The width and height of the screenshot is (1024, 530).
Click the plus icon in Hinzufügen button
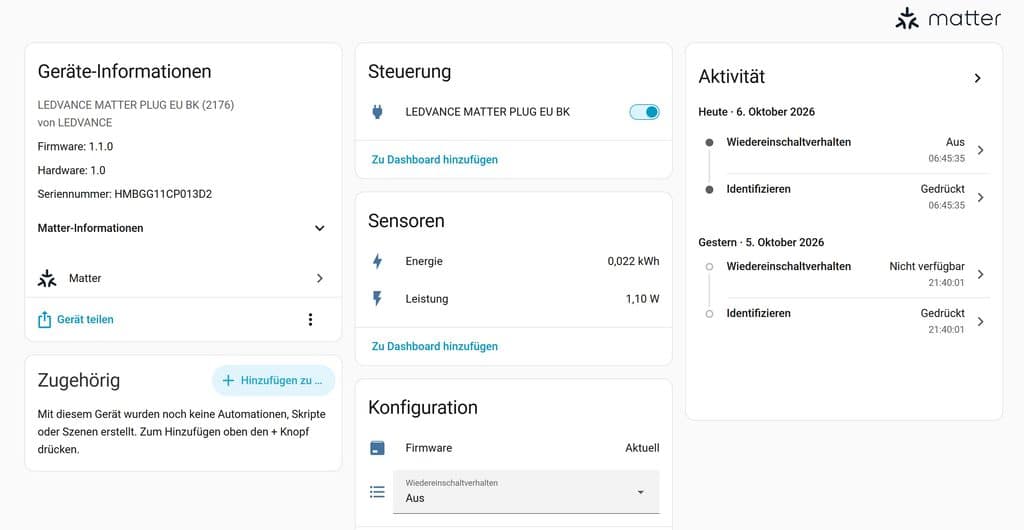[228, 381]
